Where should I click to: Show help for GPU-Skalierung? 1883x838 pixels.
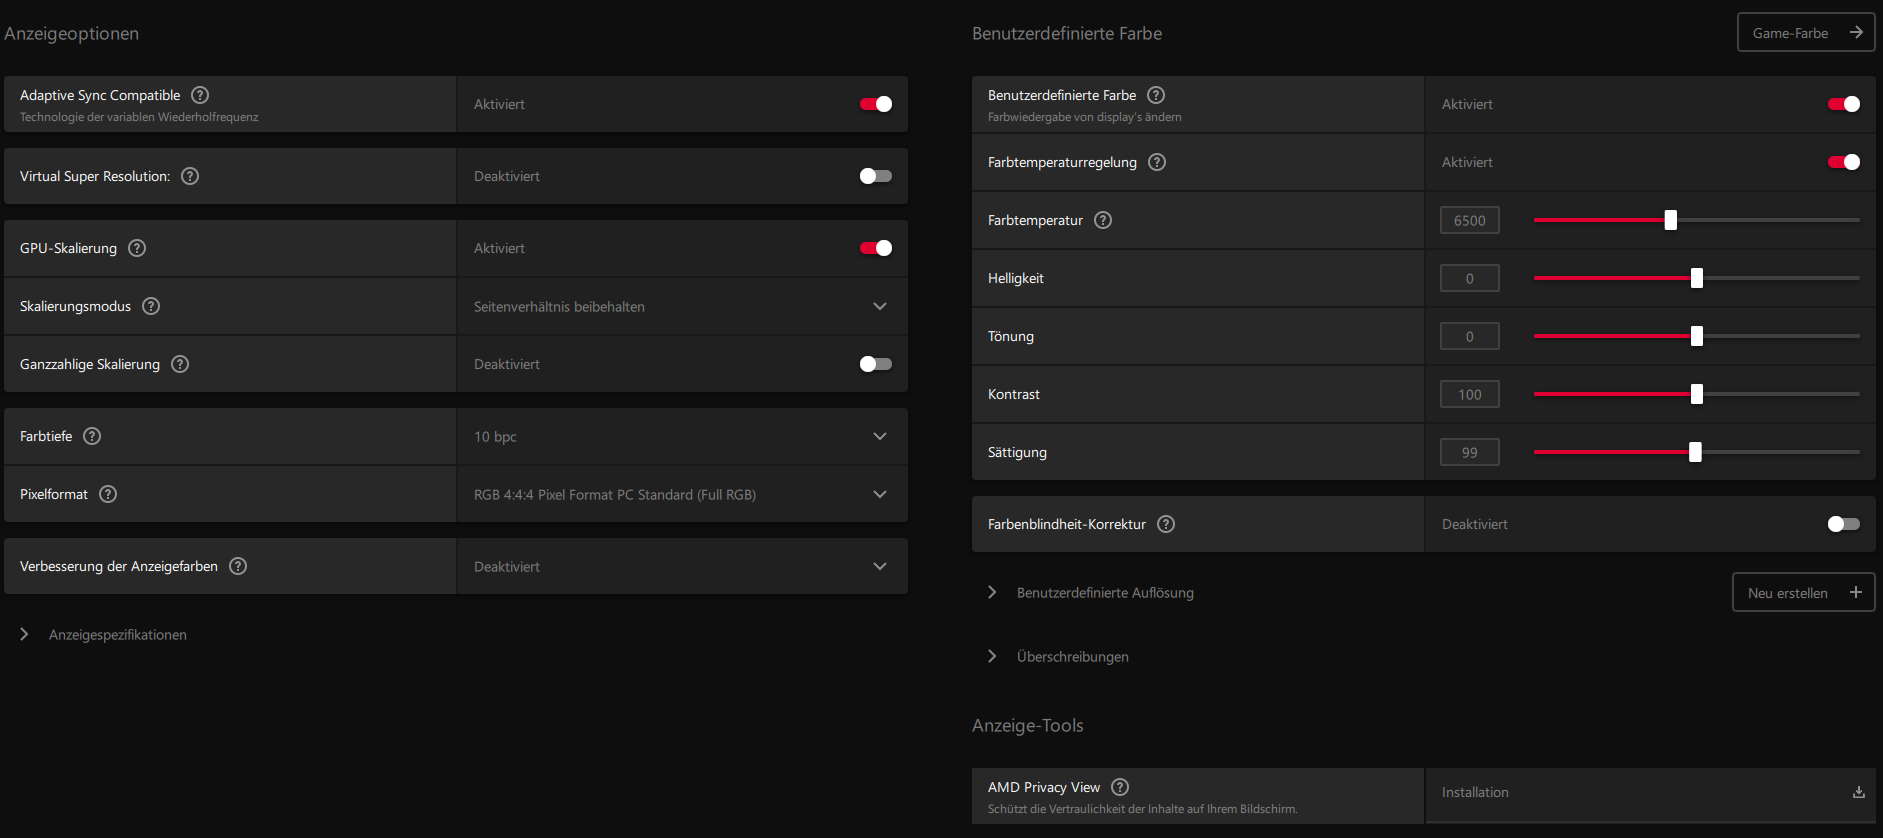[137, 248]
